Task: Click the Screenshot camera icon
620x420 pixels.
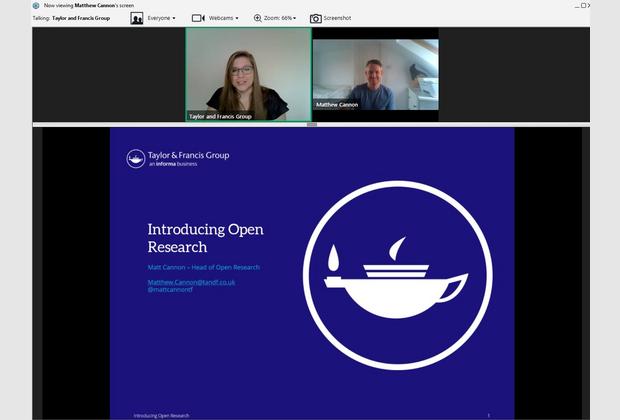Action: tap(316, 19)
